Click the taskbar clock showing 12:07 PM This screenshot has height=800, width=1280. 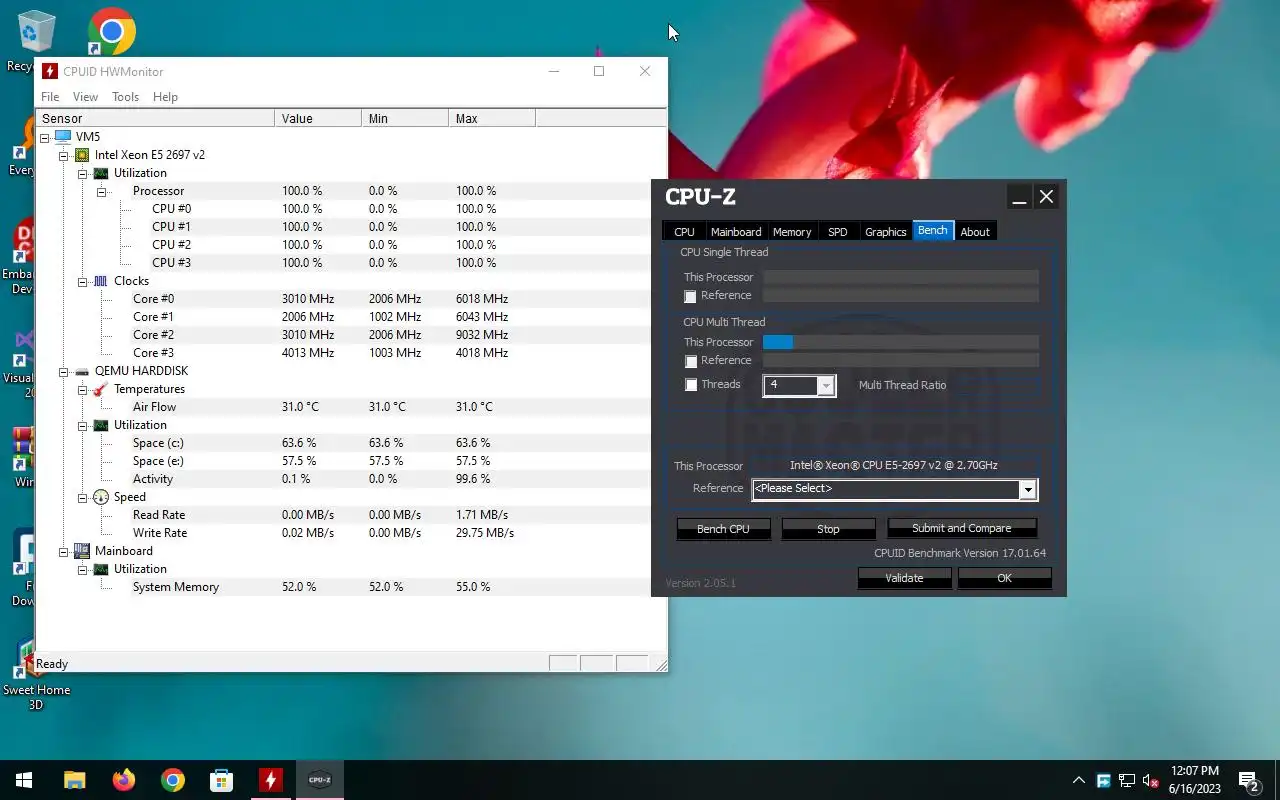[x=1194, y=780]
